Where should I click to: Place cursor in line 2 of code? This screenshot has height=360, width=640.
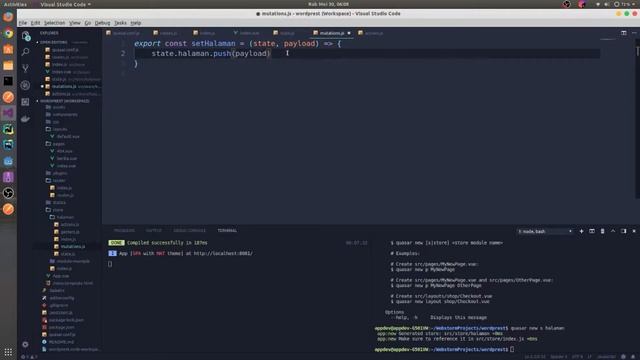click(367, 53)
